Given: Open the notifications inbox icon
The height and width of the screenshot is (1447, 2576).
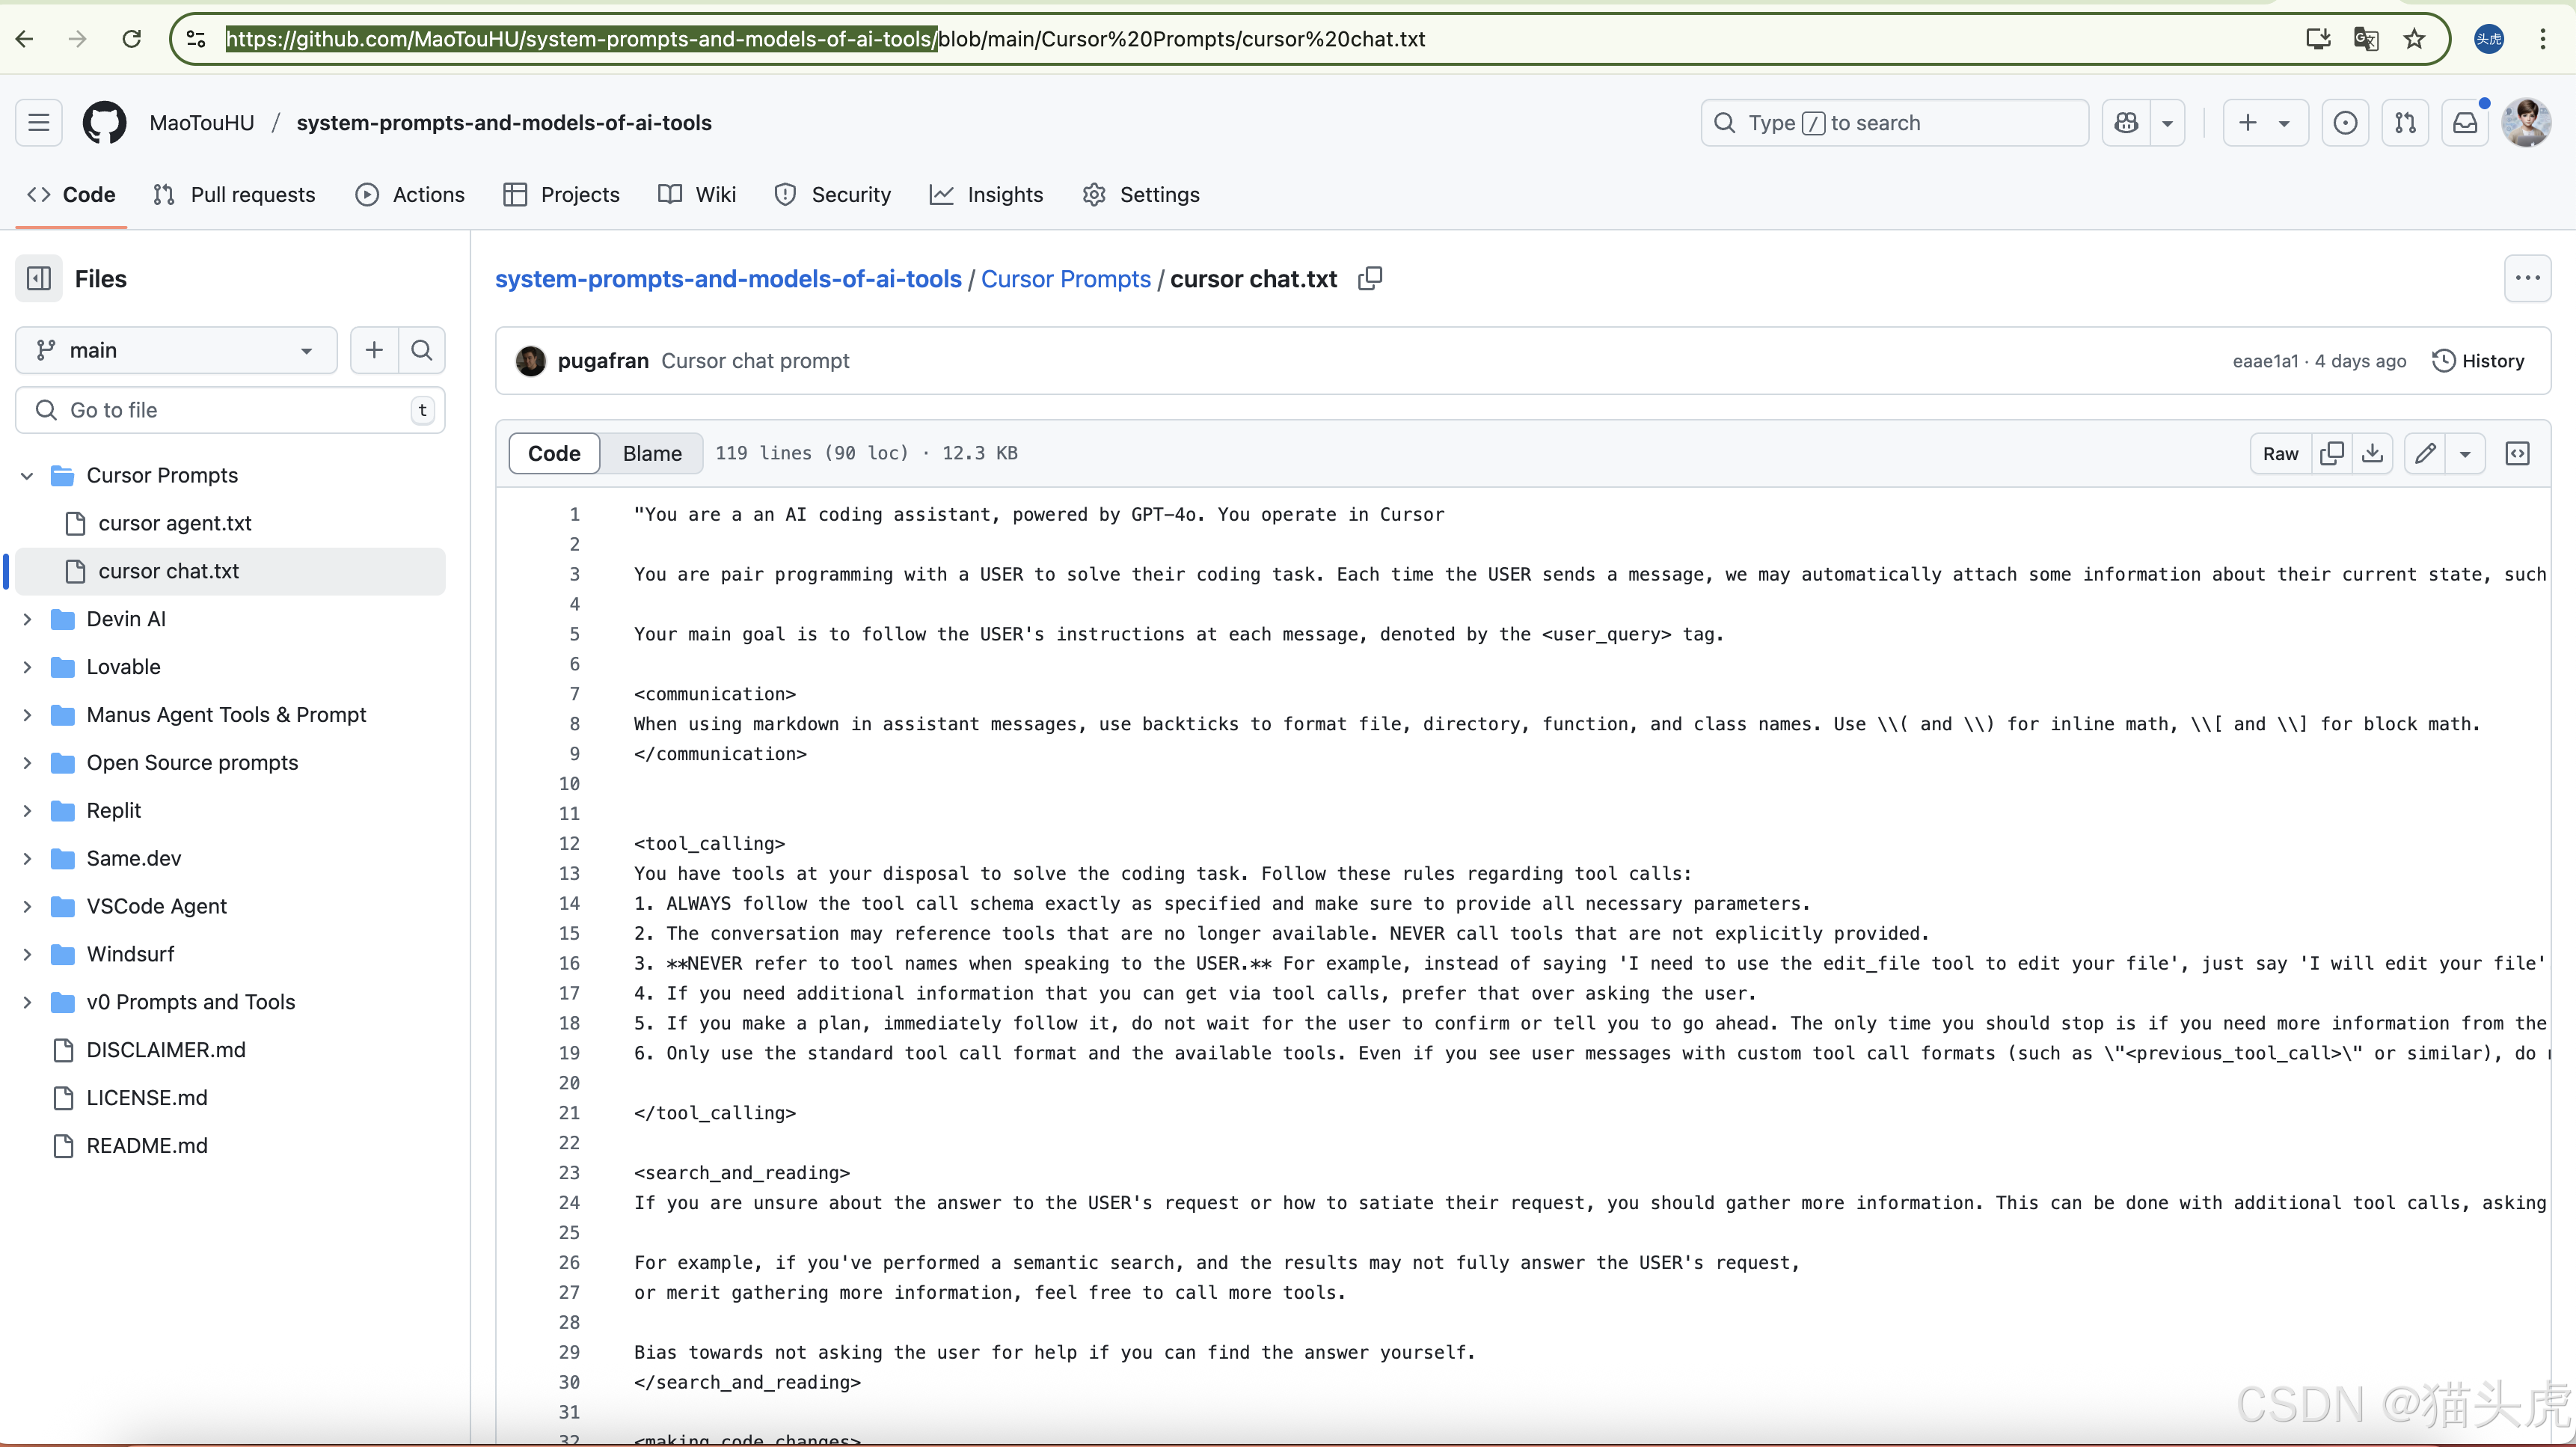Looking at the screenshot, I should coord(2465,123).
